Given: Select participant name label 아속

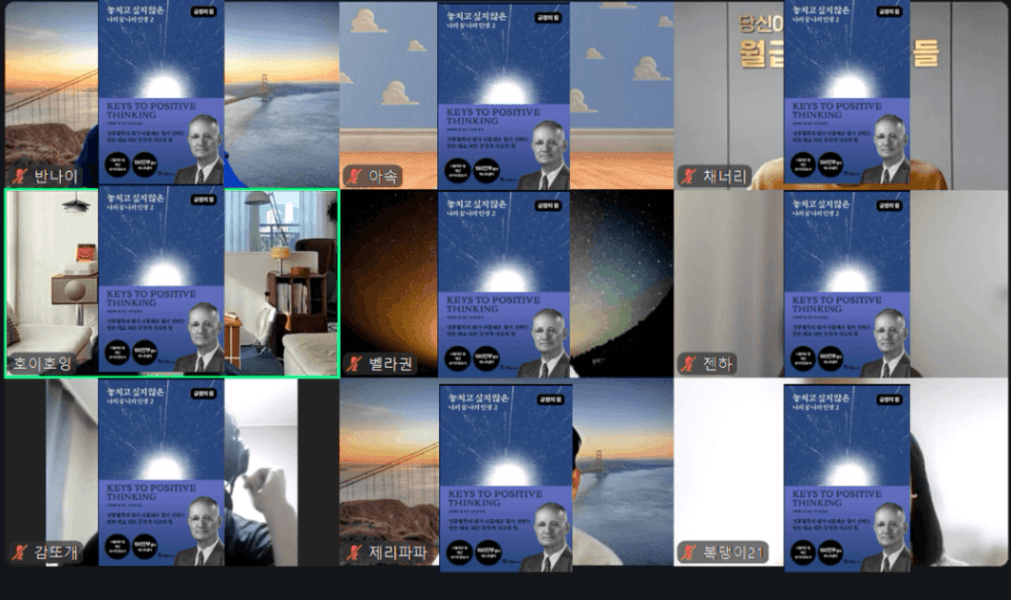Looking at the screenshot, I should (382, 176).
